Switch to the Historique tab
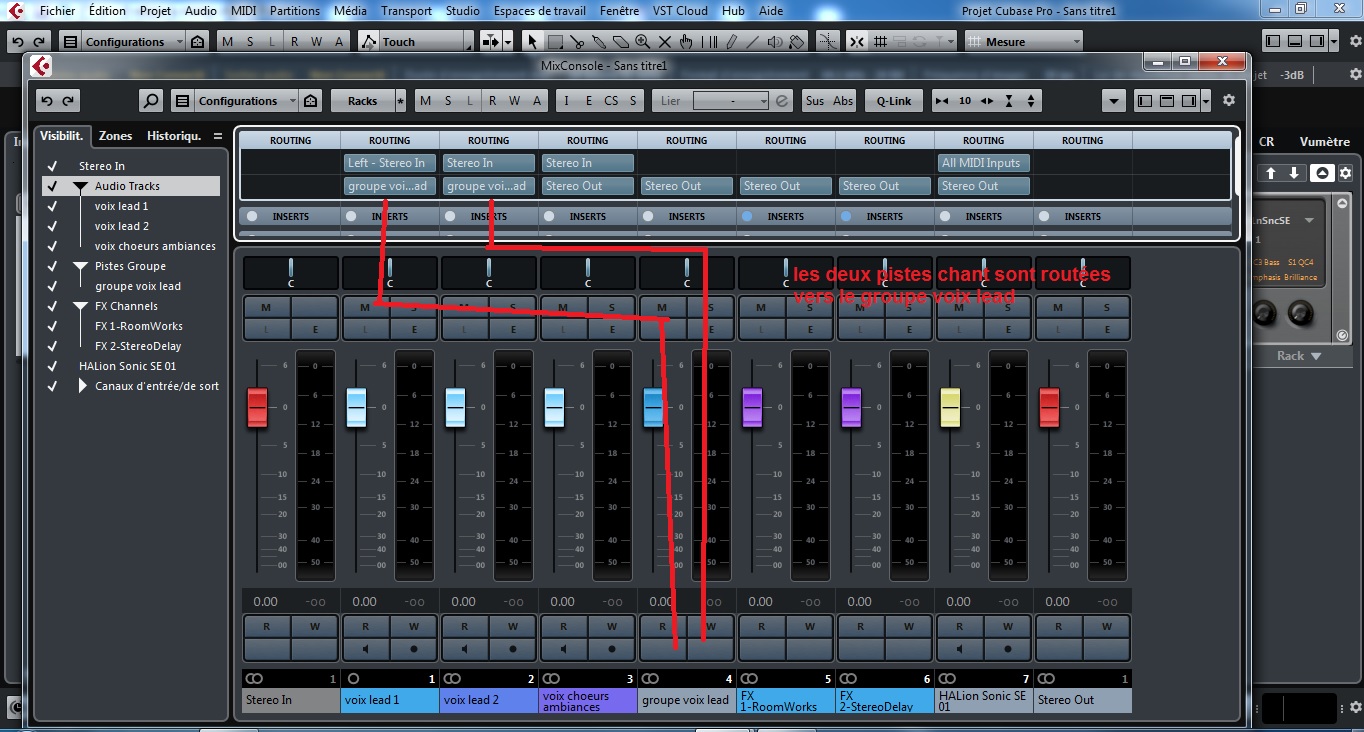 coord(174,136)
